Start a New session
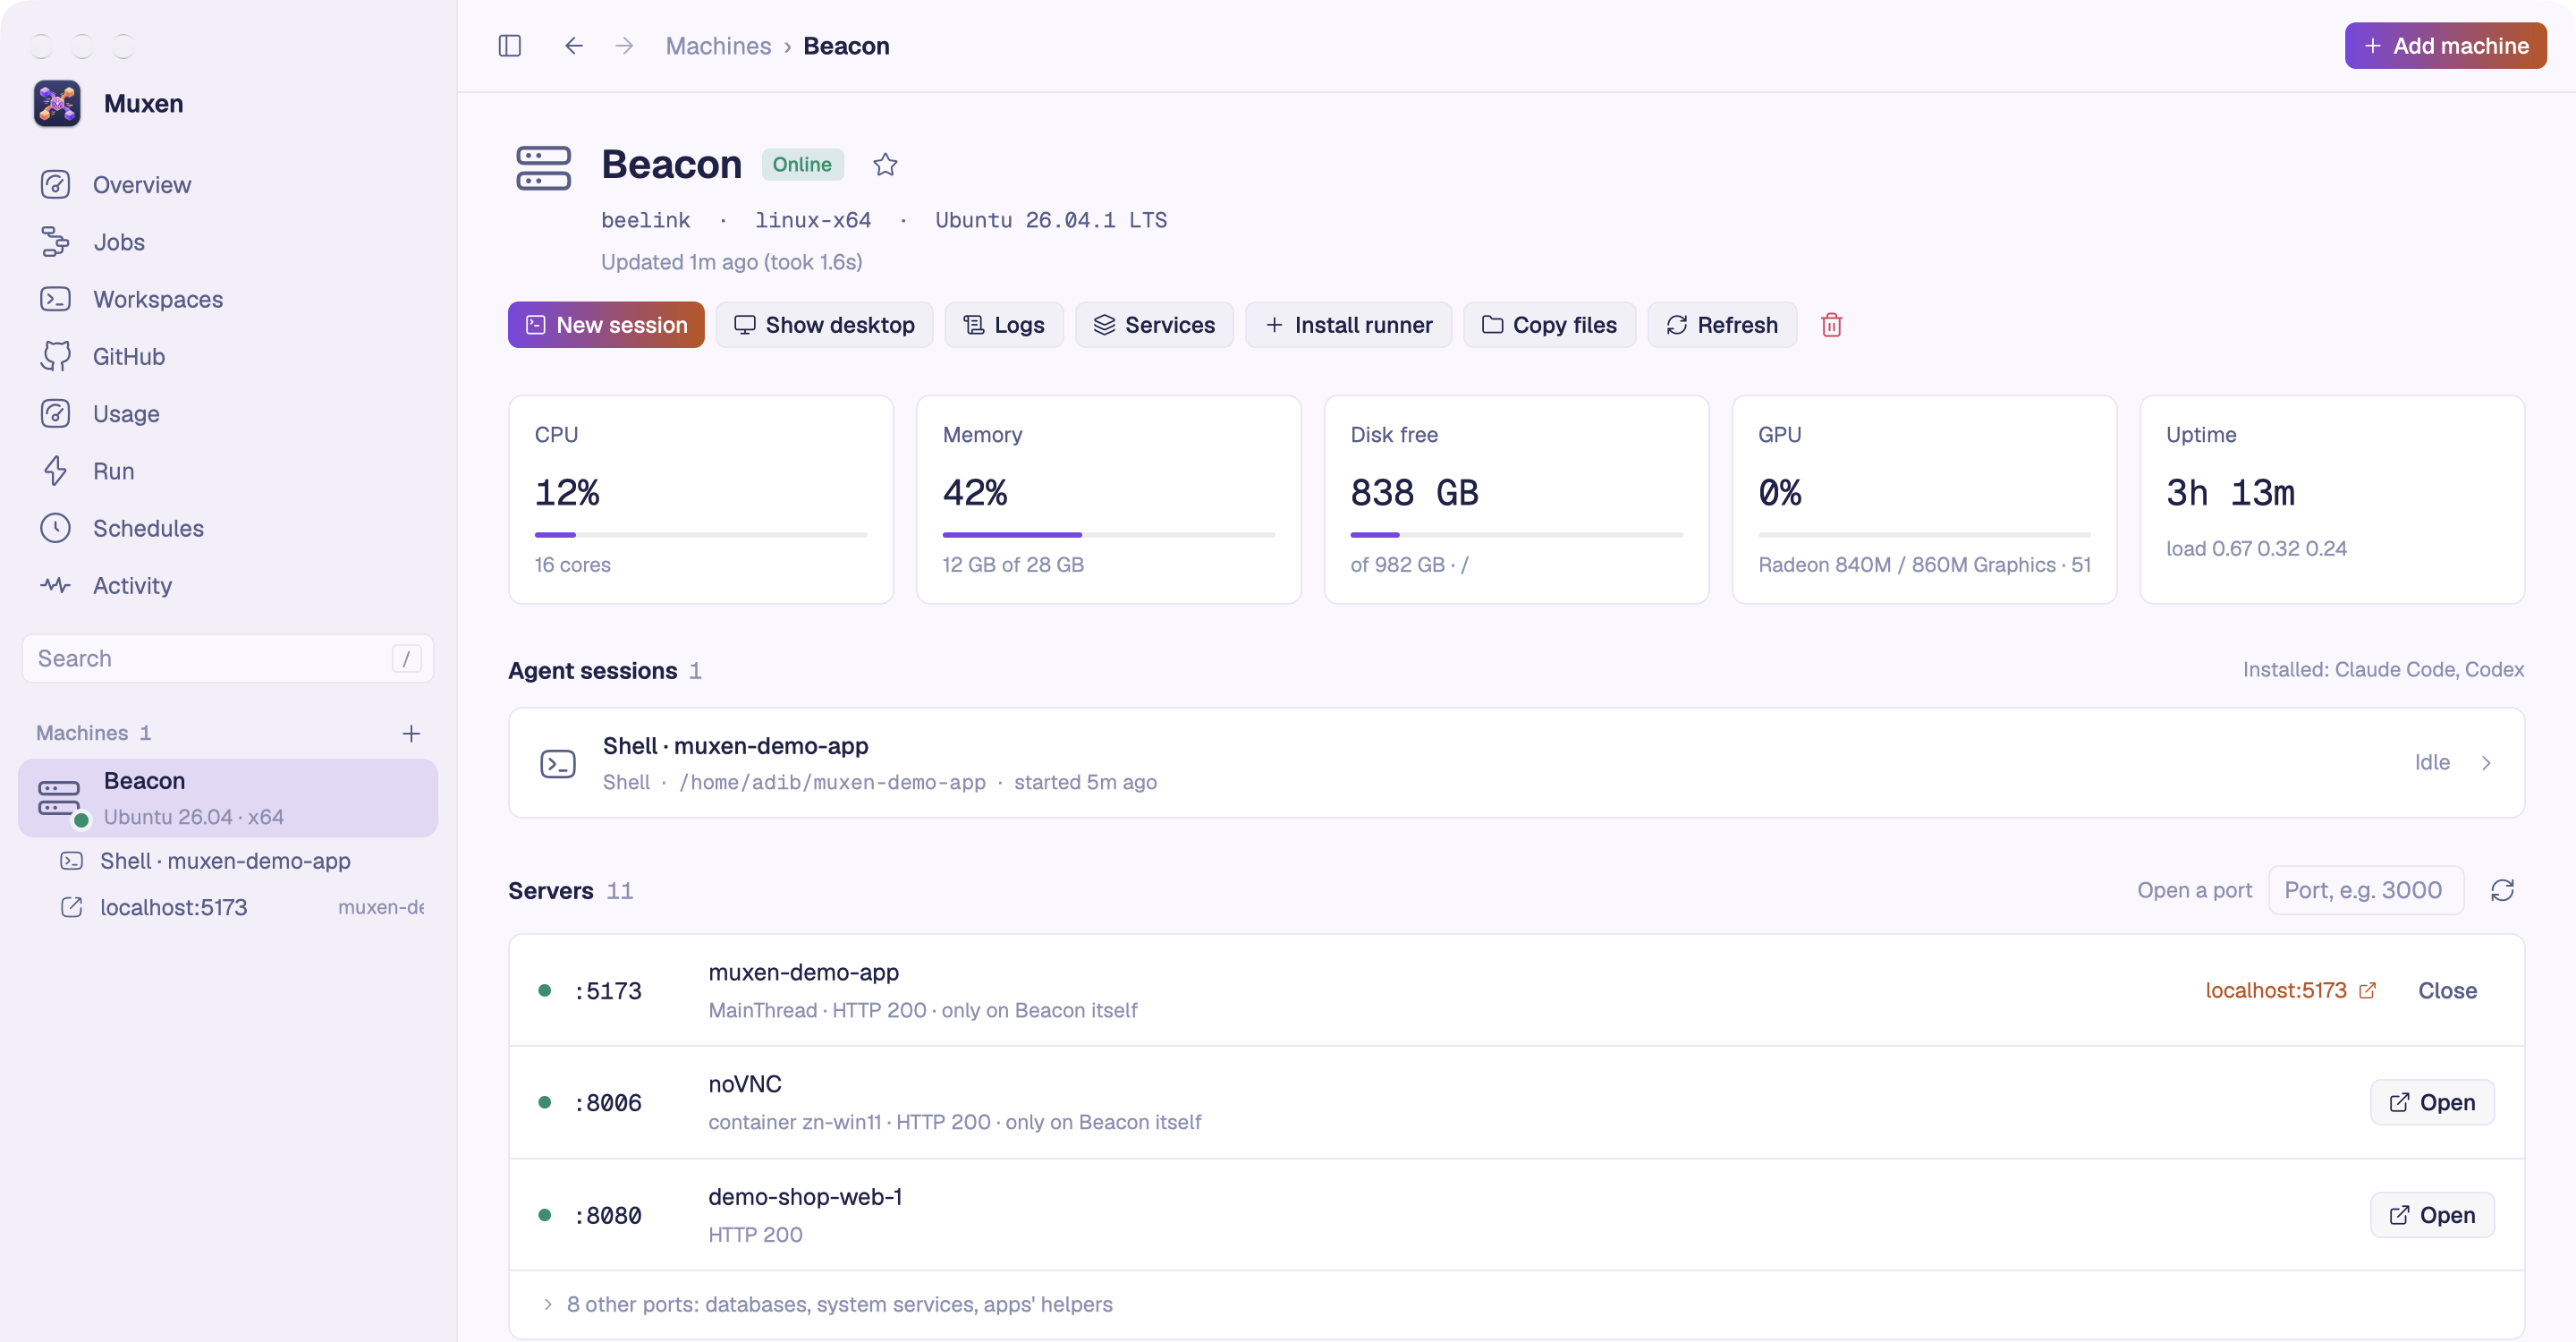The image size is (2576, 1342). pos(606,325)
